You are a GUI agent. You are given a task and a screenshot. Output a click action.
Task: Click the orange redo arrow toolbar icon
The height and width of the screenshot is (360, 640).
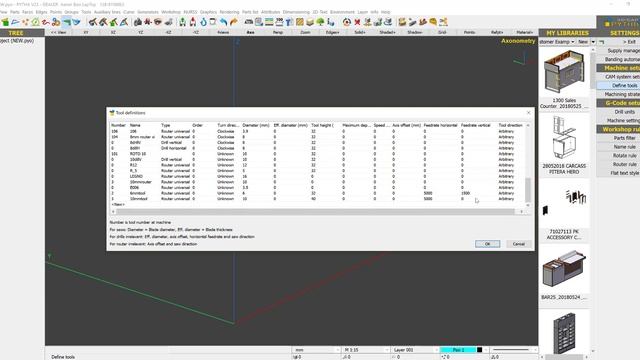click(x=233, y=22)
